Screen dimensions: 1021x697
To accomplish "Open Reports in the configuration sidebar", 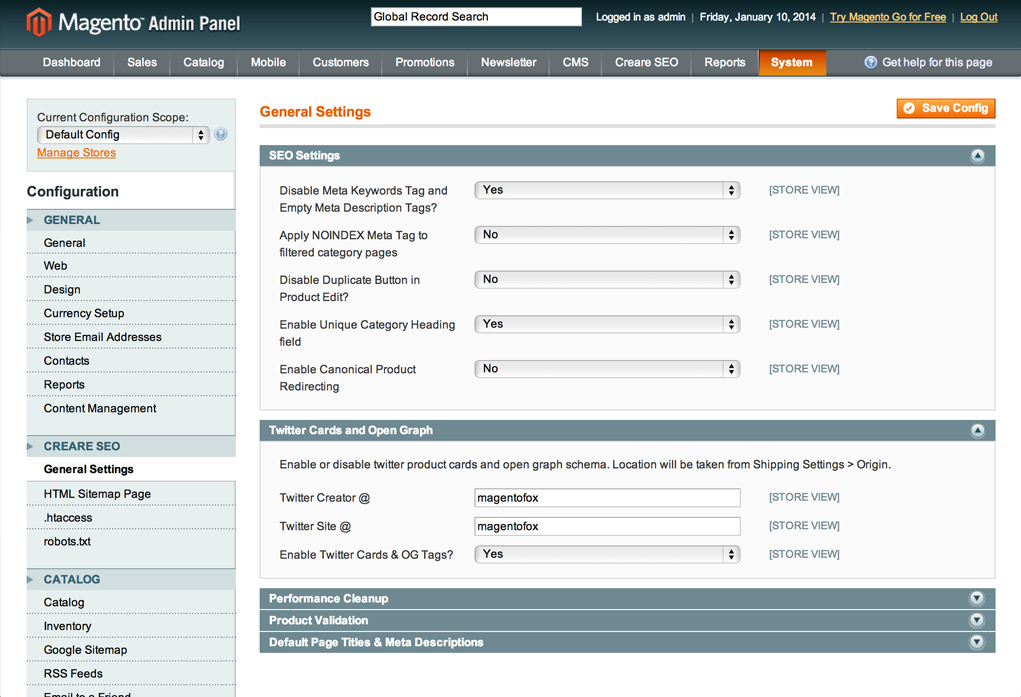I will click(x=64, y=384).
